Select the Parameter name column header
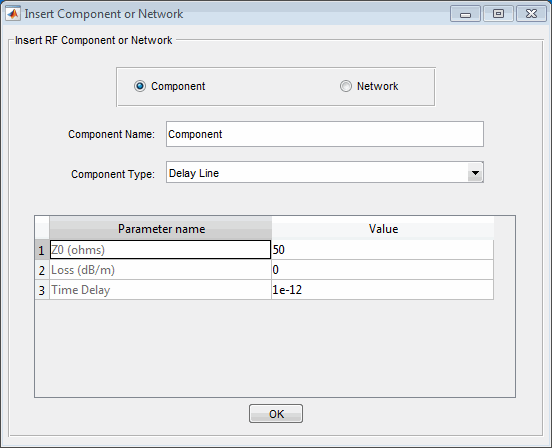 tap(161, 229)
